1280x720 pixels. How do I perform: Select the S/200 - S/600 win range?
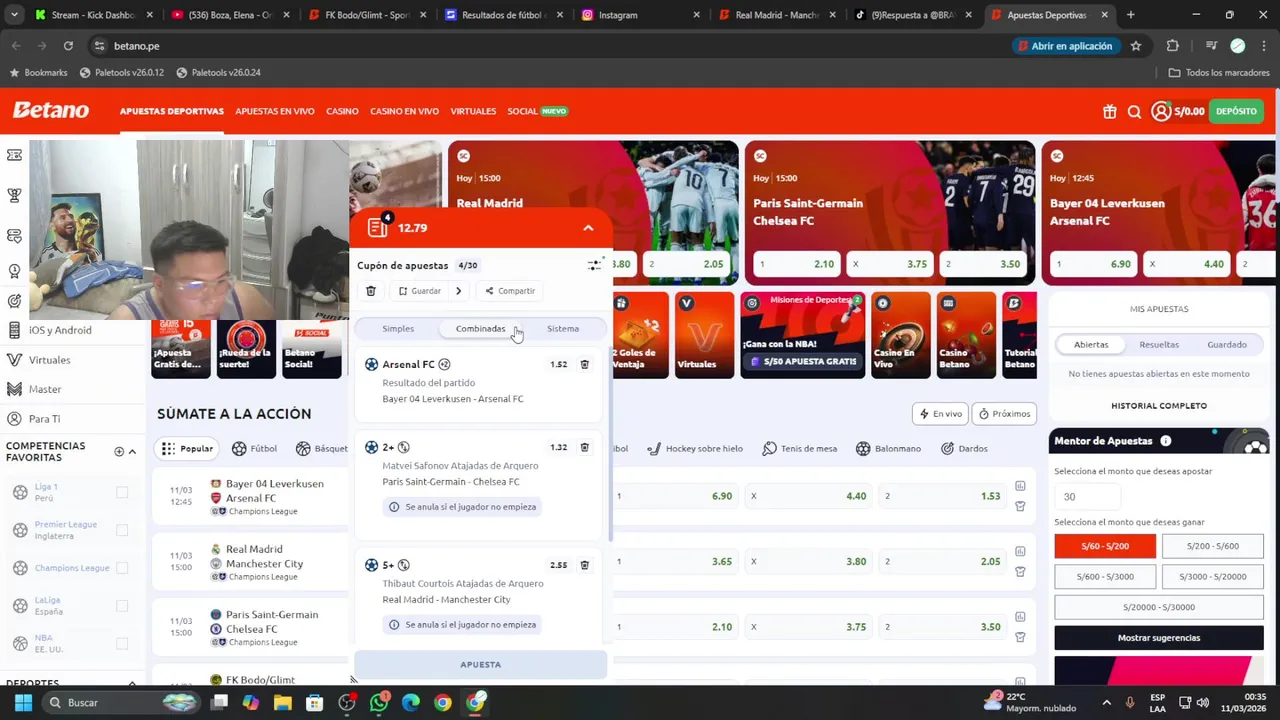[1212, 546]
